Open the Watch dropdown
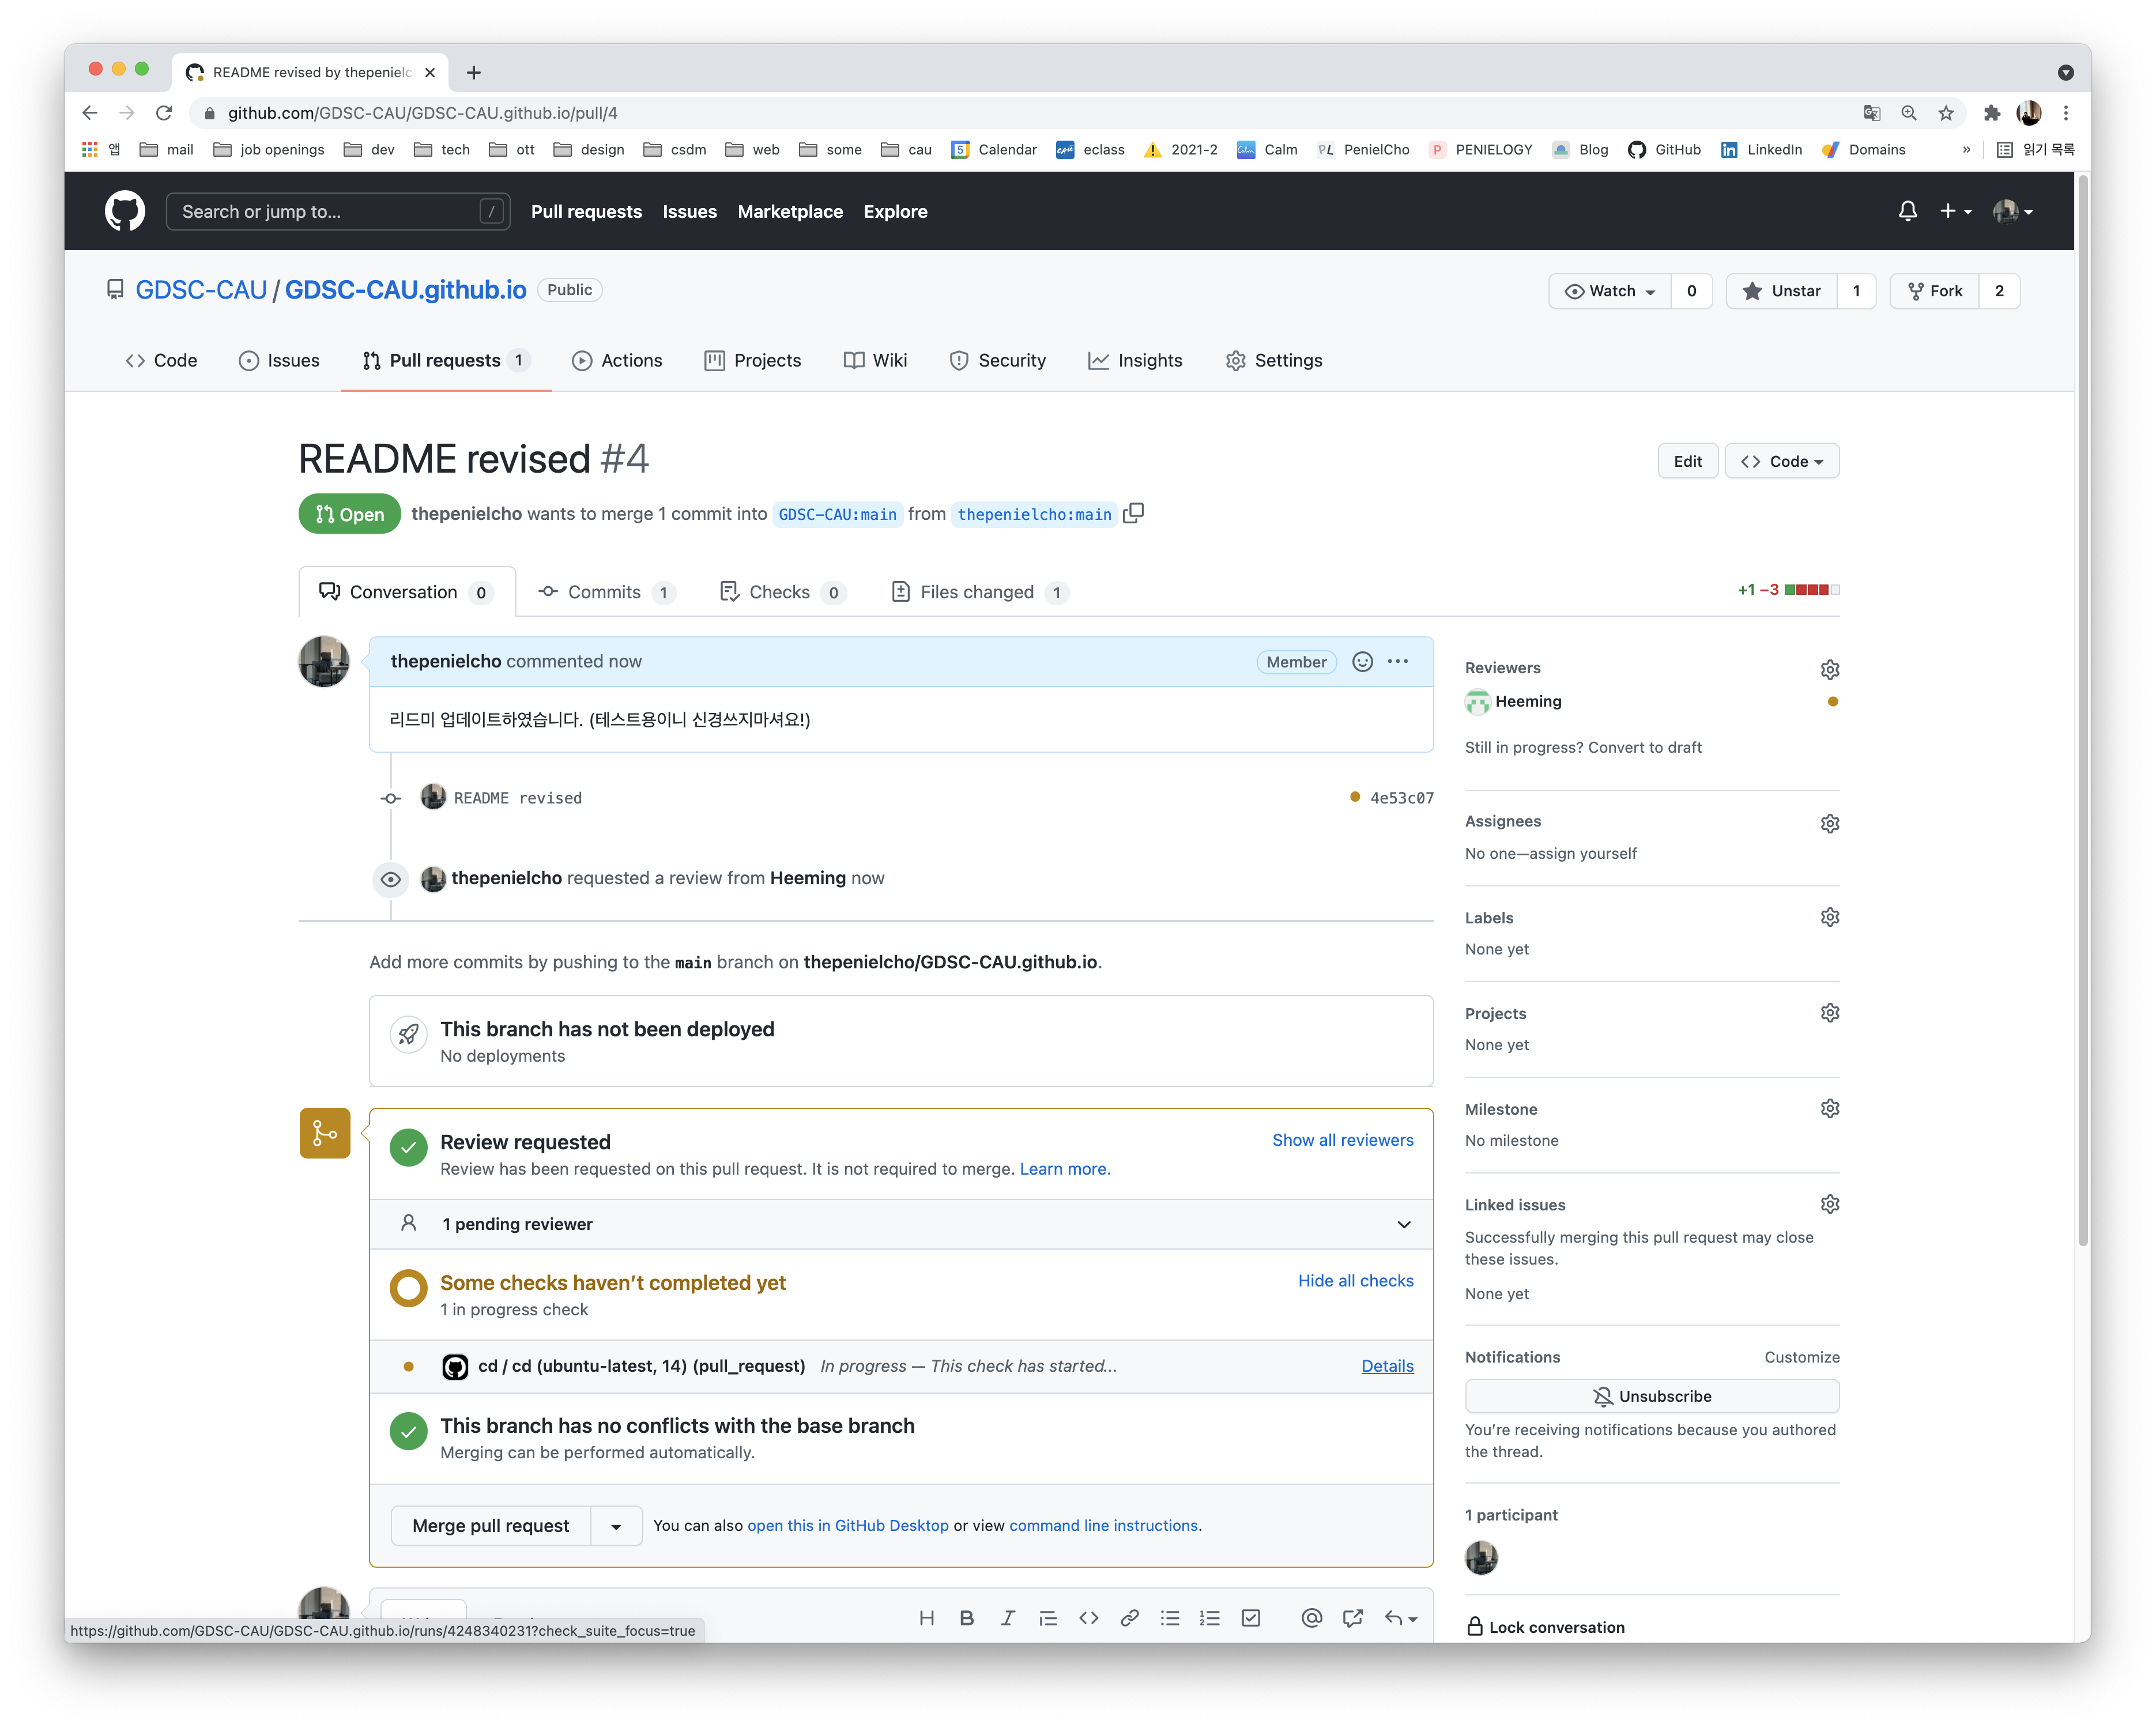Screen dimensions: 2156x1728 tap(1610, 291)
